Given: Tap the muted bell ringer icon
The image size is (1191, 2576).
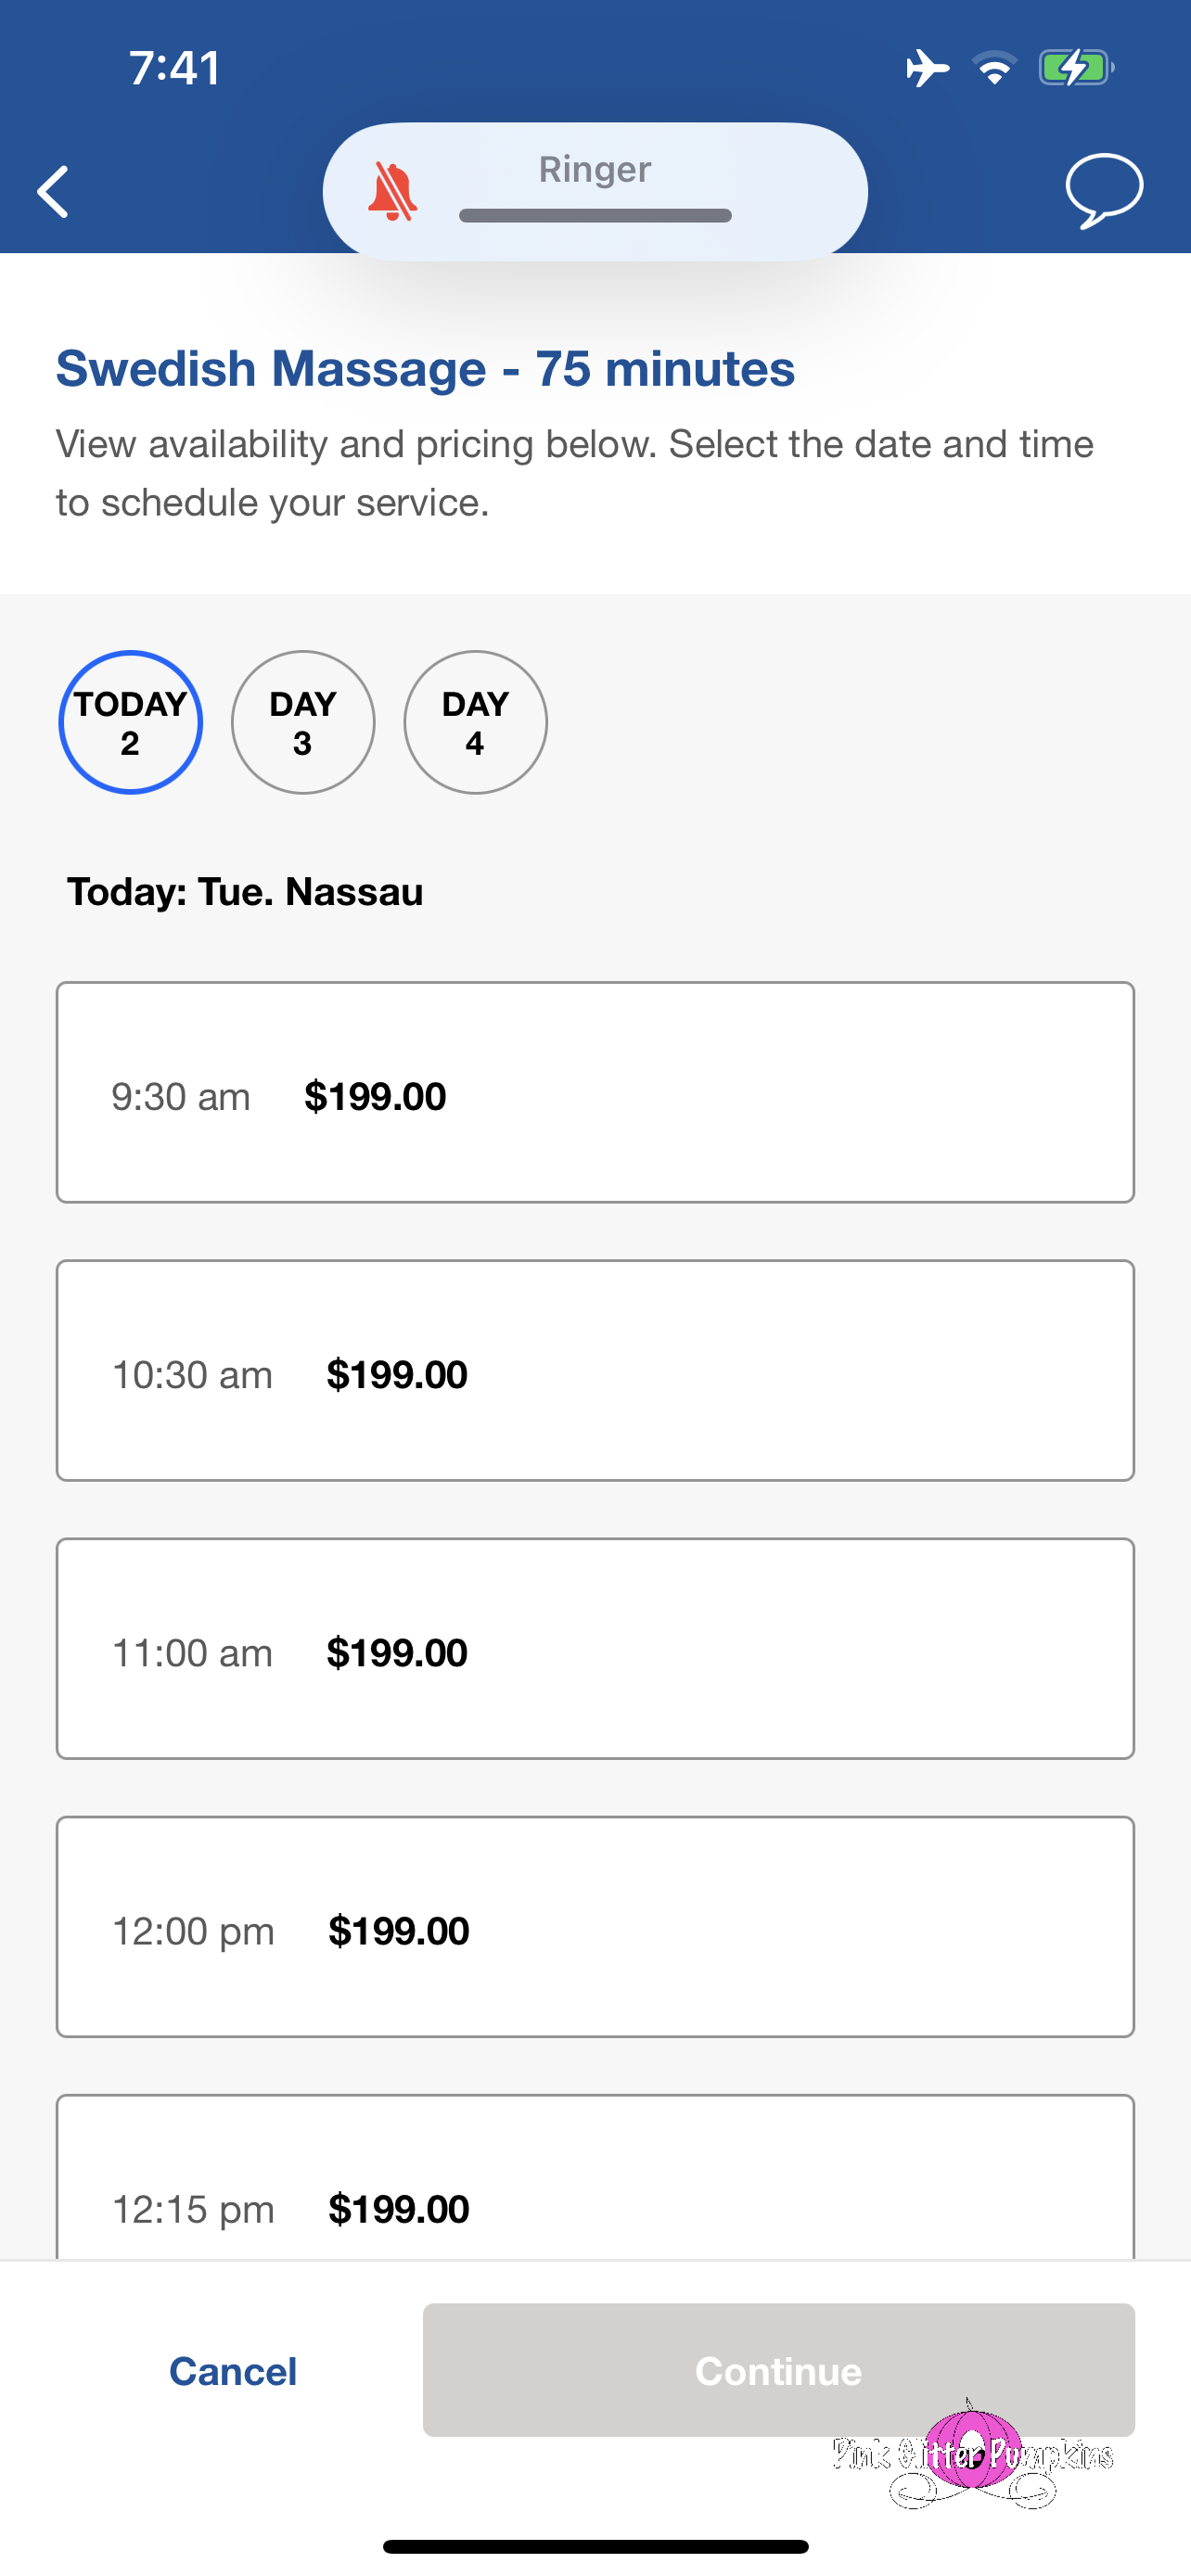Looking at the screenshot, I should [x=392, y=191].
